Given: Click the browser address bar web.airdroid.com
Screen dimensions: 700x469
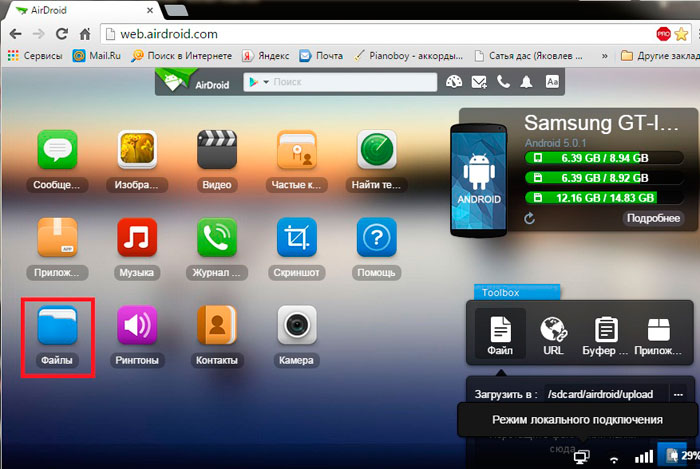Looking at the screenshot, I should click(x=377, y=34).
